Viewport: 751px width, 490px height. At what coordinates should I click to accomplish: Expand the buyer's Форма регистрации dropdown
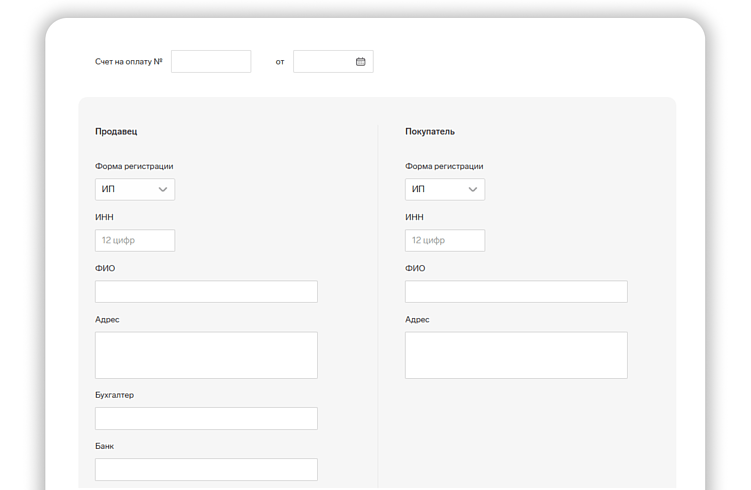[445, 189]
